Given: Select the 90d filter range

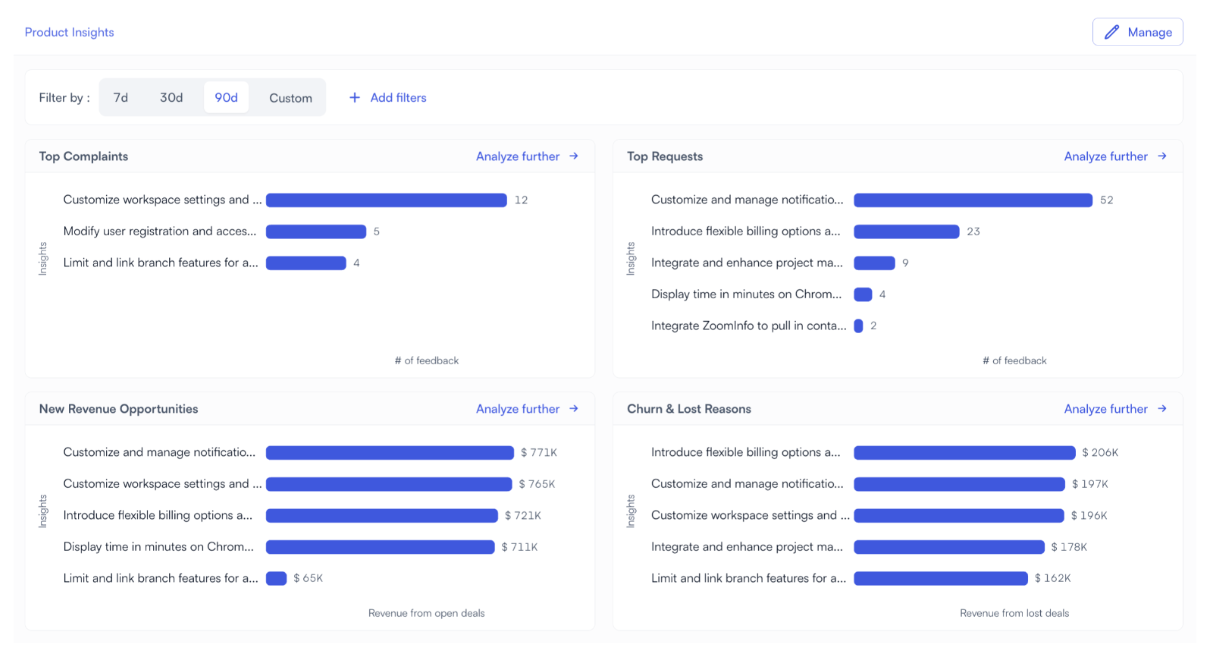Looking at the screenshot, I should [226, 98].
